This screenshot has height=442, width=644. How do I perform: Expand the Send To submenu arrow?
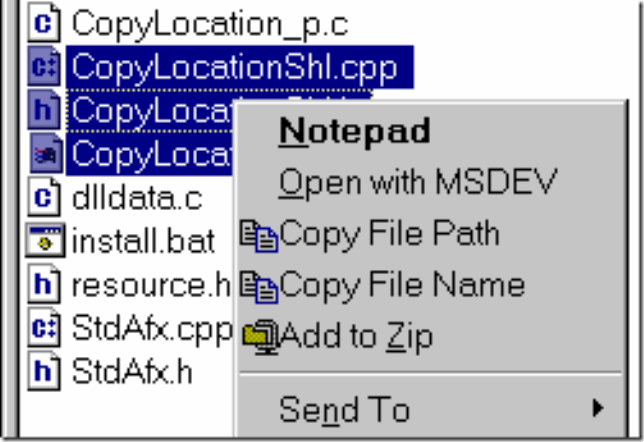point(598,408)
